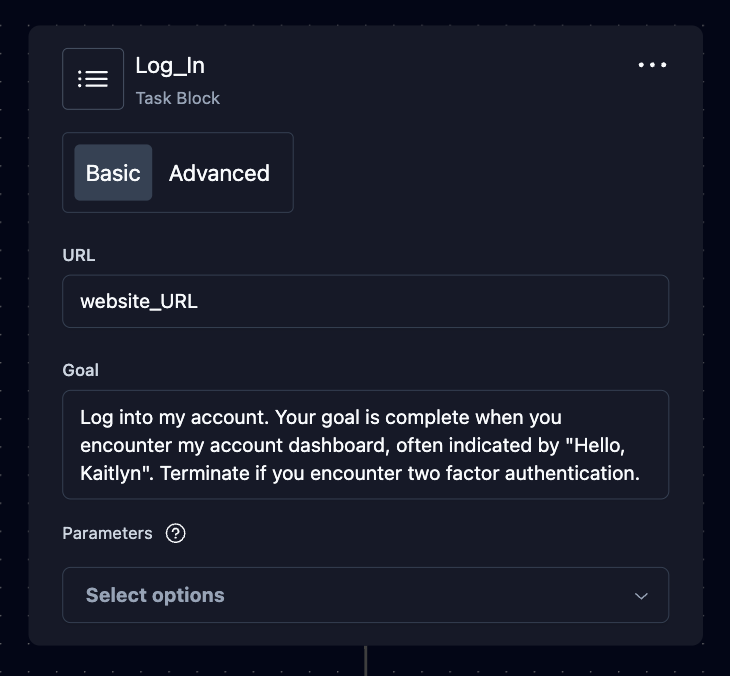
Task: Click the "Task Block" subtitle text
Action: tap(178, 98)
